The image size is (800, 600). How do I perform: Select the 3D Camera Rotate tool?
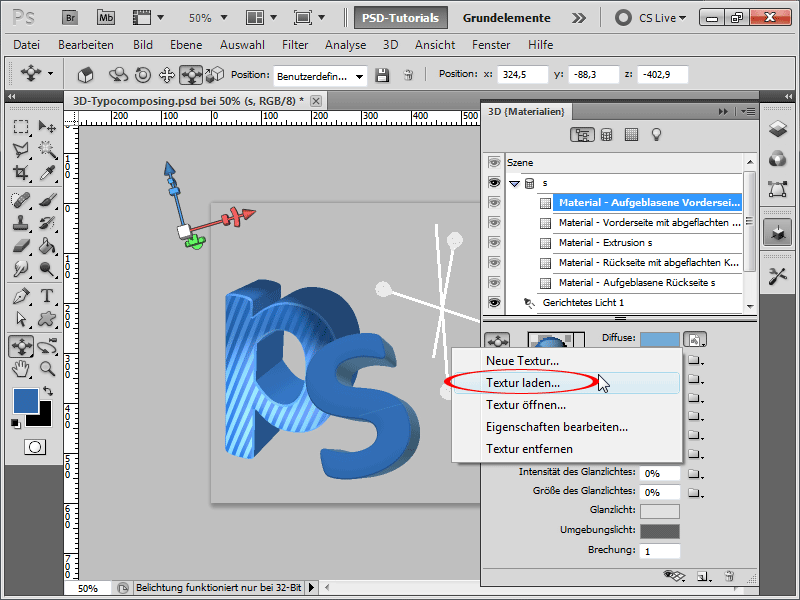click(47, 346)
